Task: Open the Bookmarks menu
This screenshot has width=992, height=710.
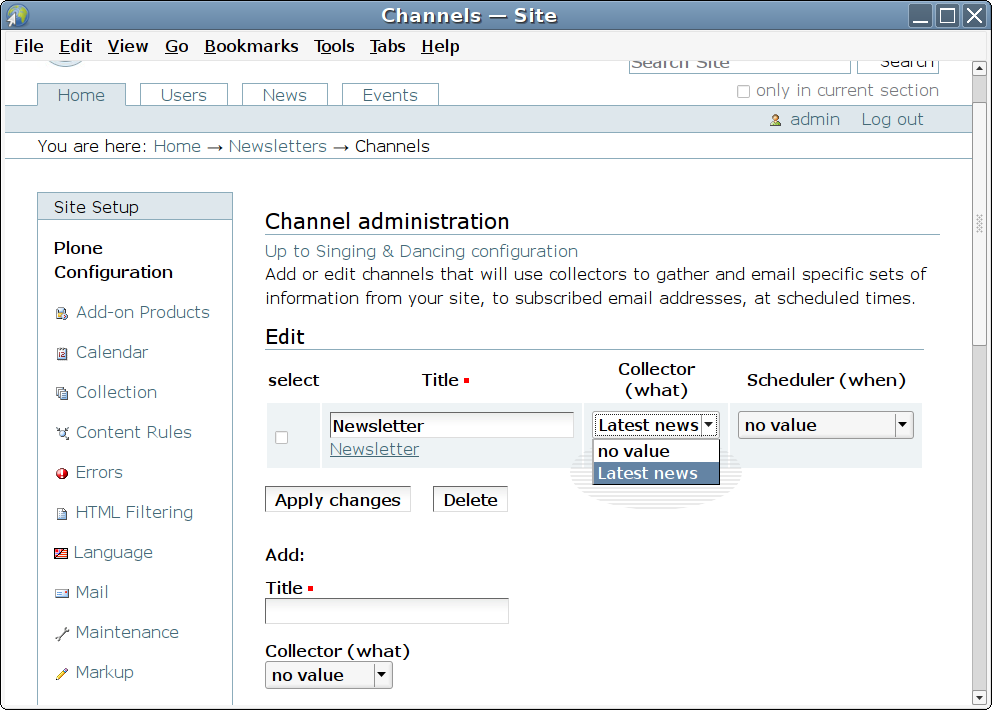Action: point(251,46)
